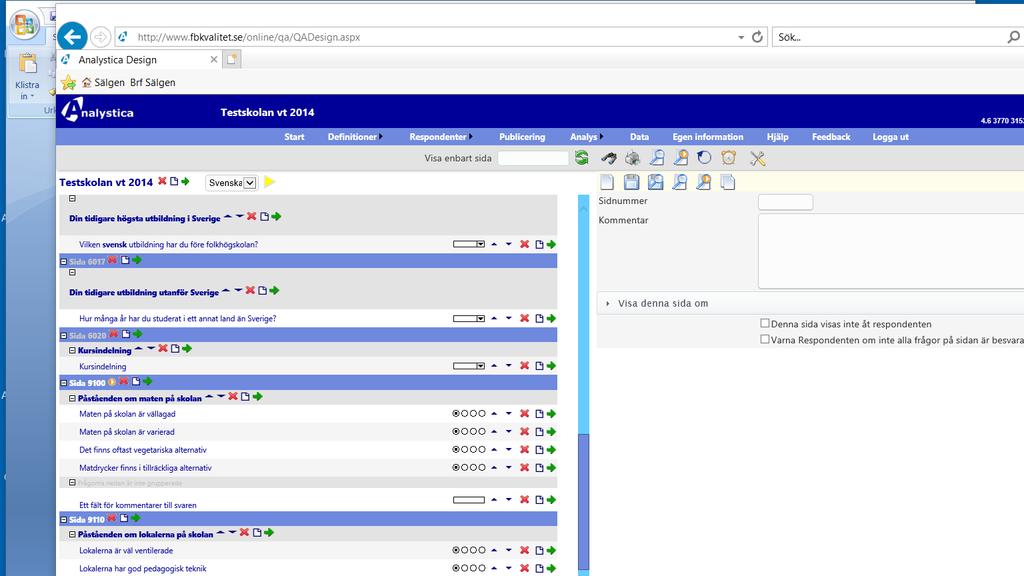Screen dimensions: 1024x576
Task: Click the floppy disk save icon
Action: (632, 182)
